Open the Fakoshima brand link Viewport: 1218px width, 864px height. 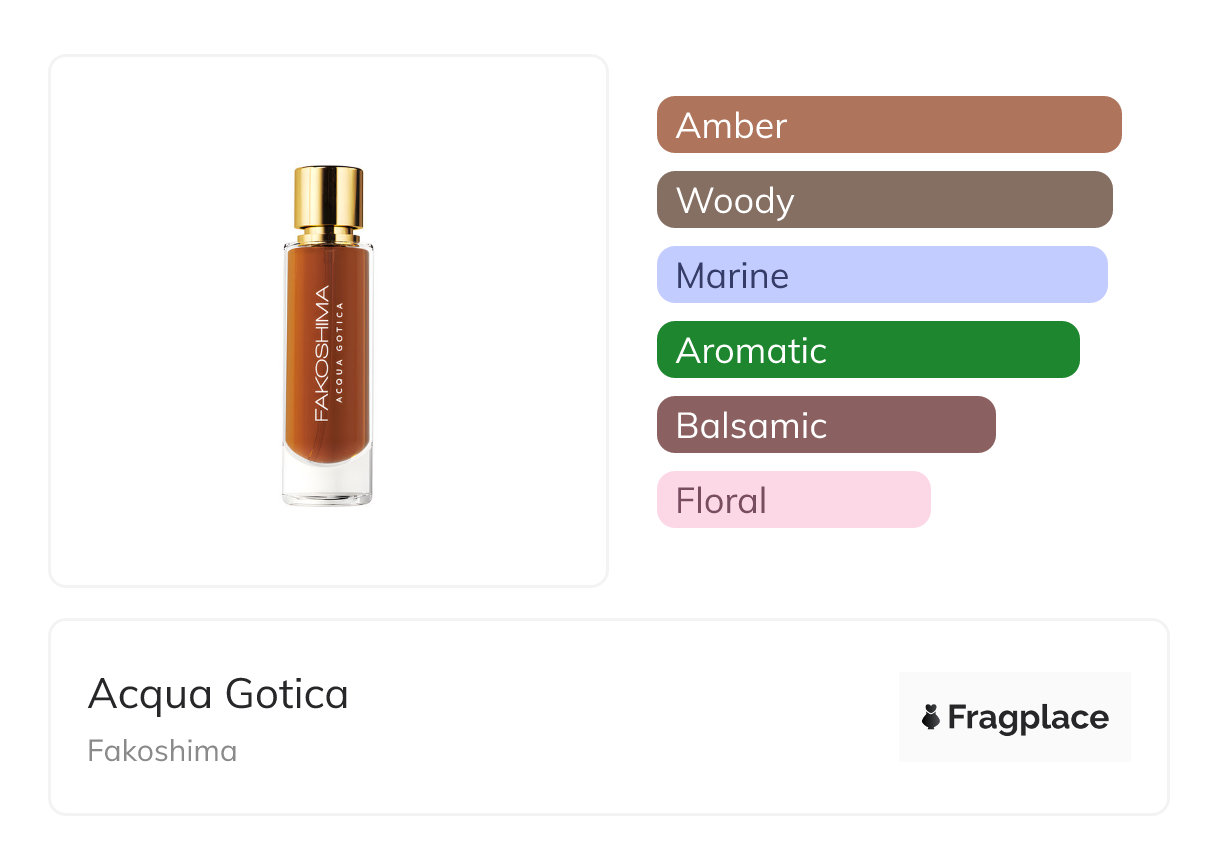[162, 751]
